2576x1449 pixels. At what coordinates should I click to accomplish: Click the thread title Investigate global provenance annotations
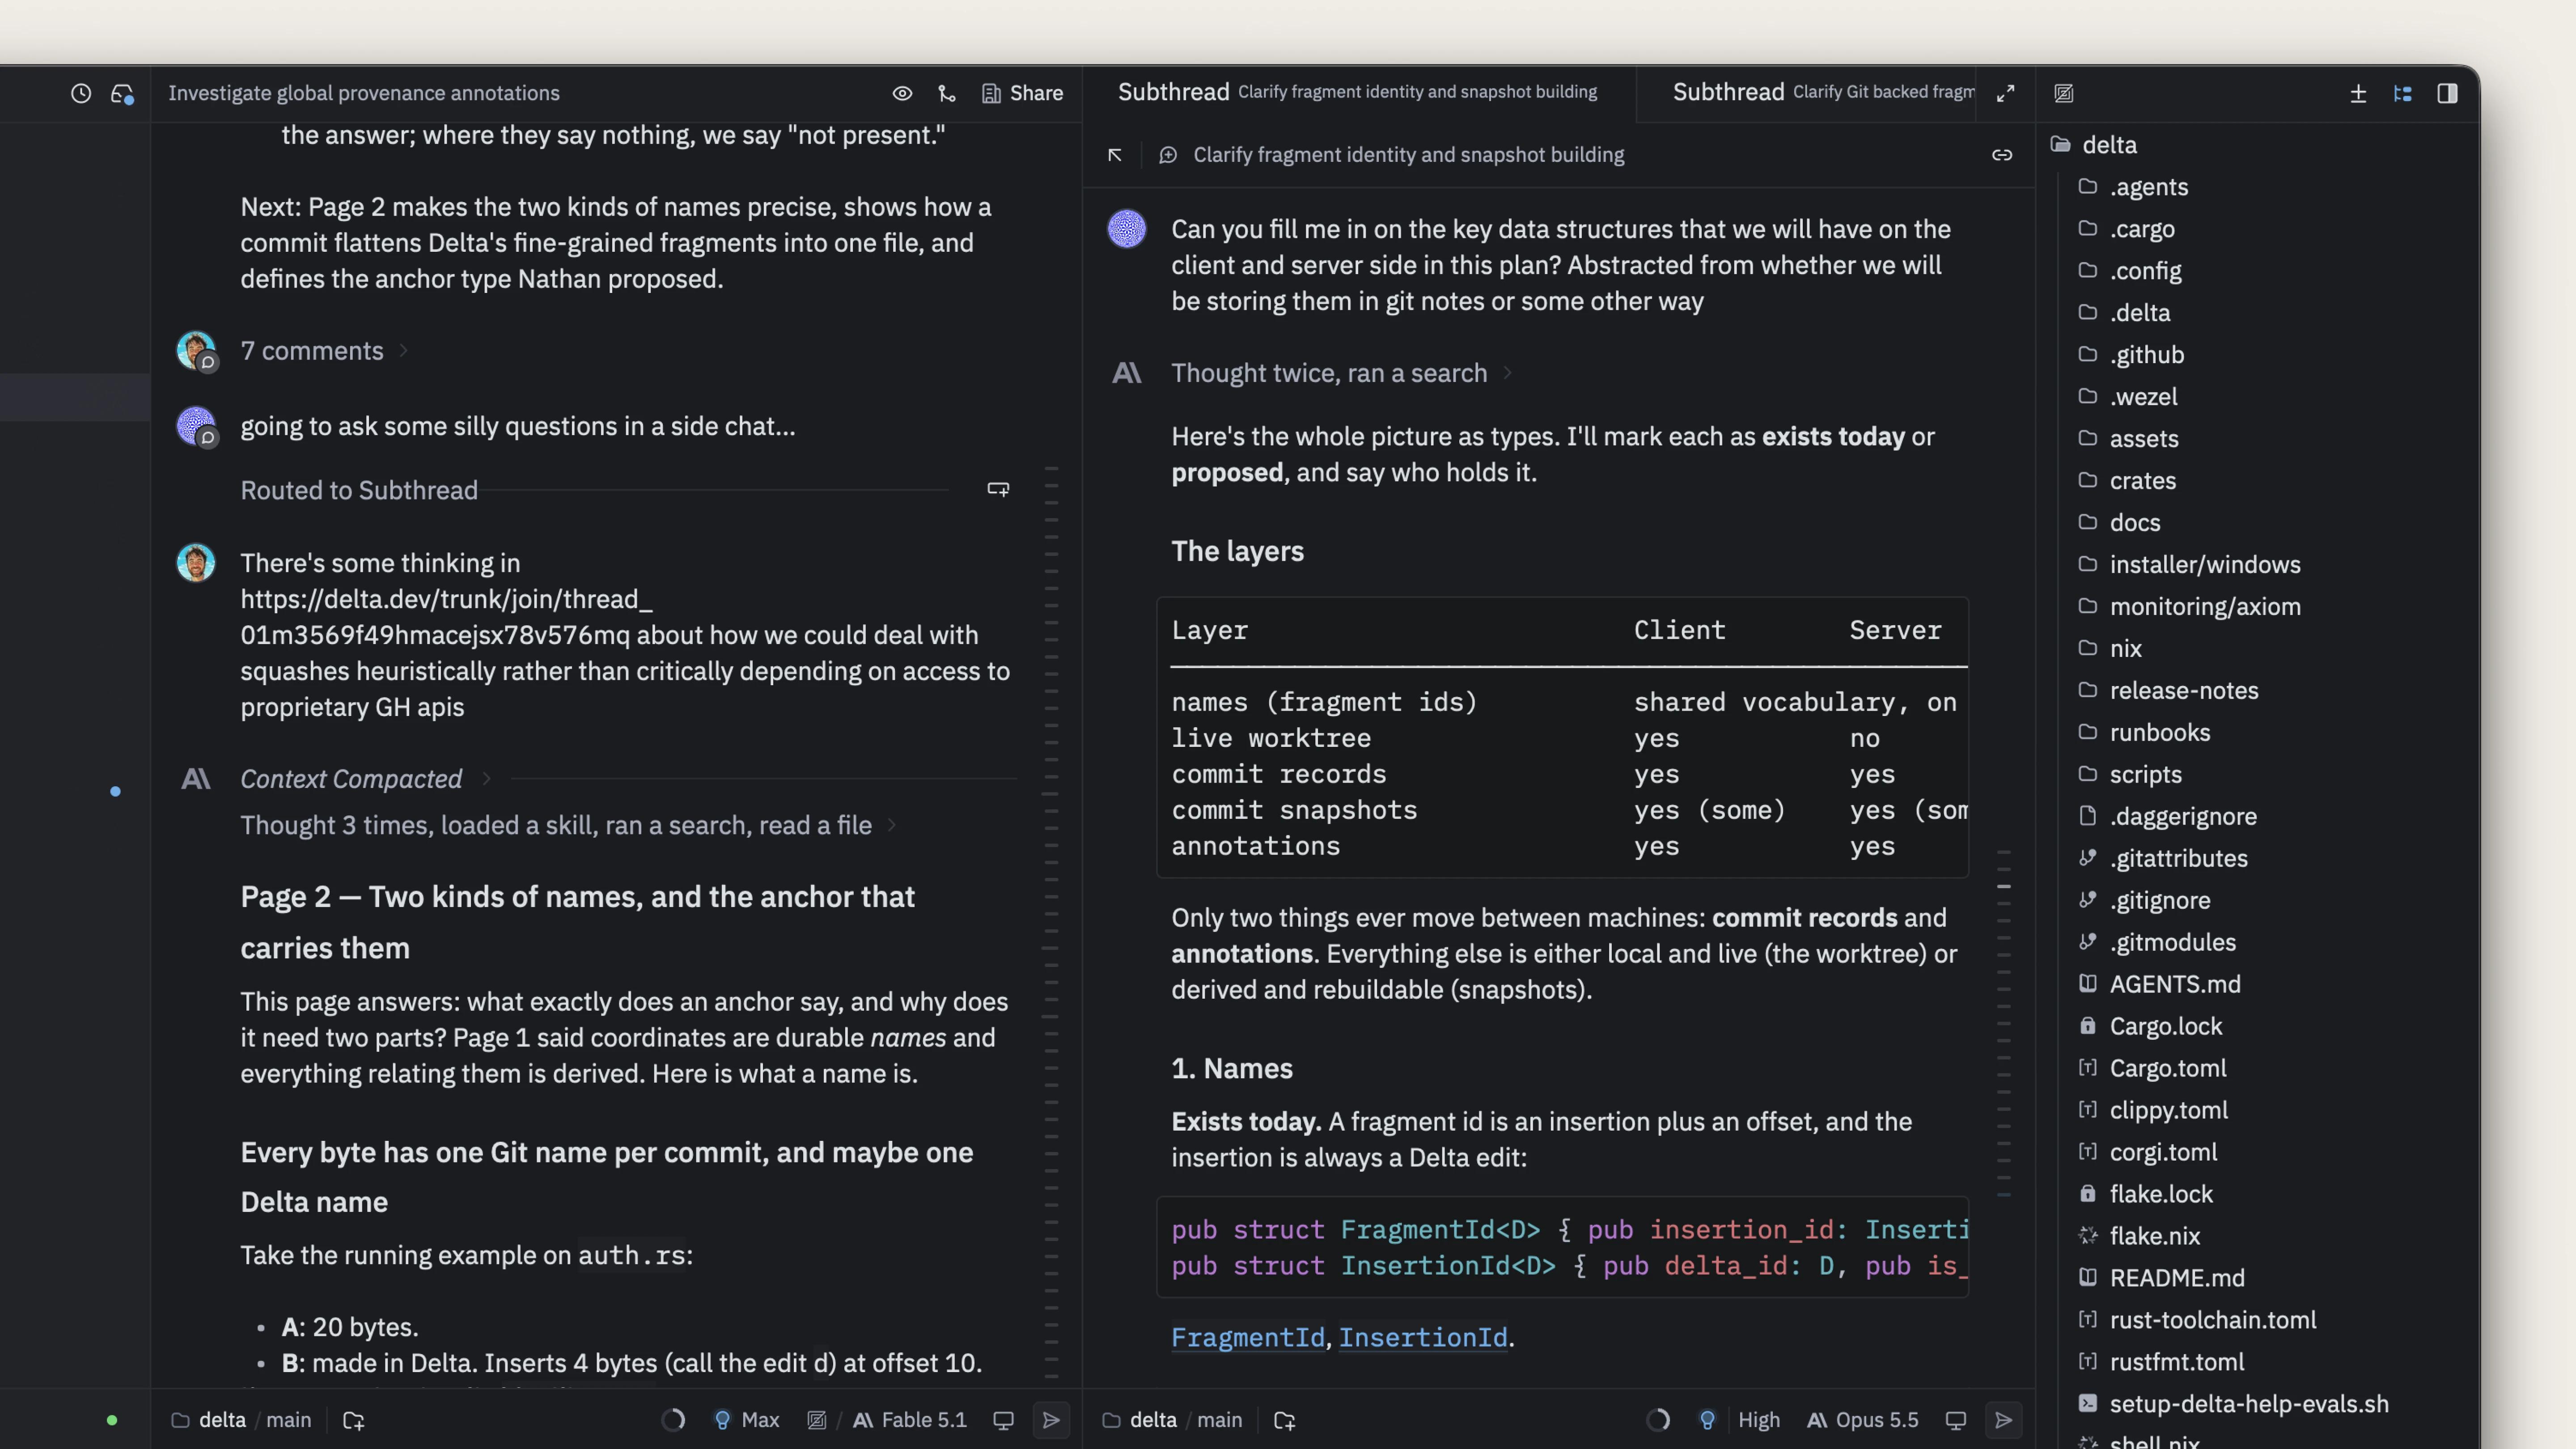click(x=364, y=93)
